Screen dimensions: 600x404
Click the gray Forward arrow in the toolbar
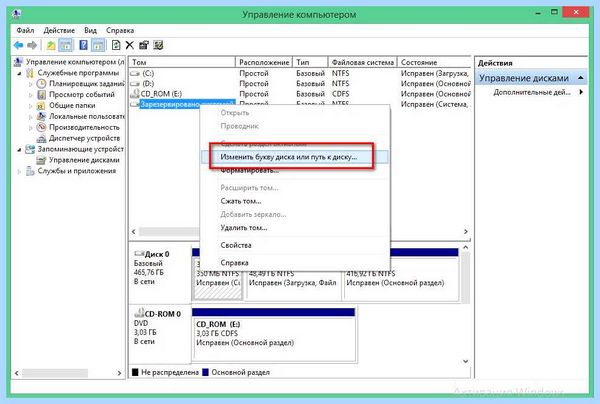[x=32, y=45]
